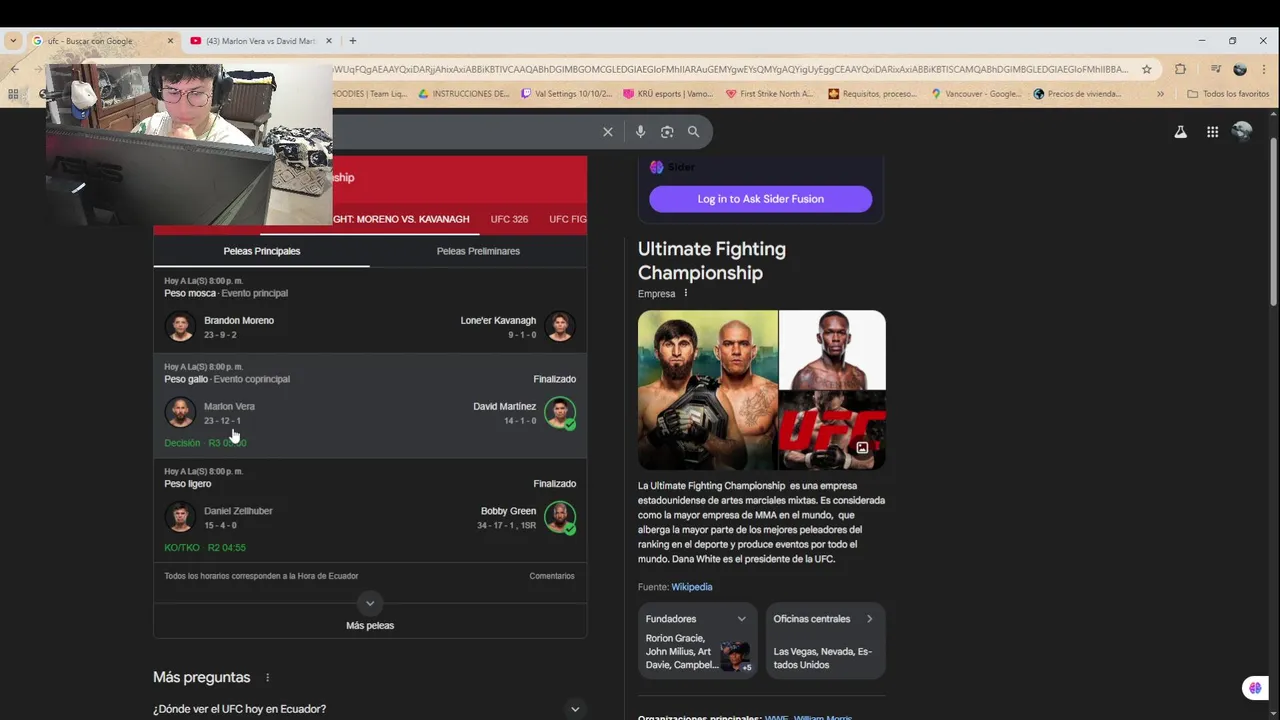Open the browser media control icon
This screenshot has width=1280, height=720.
[x=1216, y=69]
